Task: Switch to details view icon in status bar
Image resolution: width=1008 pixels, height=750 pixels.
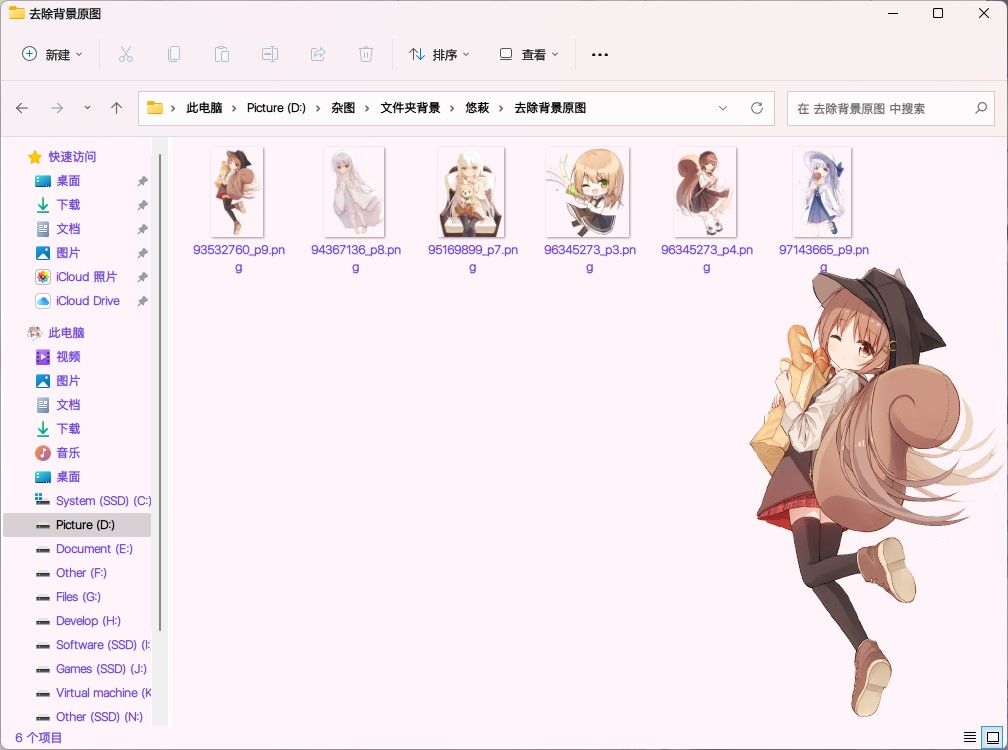Action: point(969,737)
